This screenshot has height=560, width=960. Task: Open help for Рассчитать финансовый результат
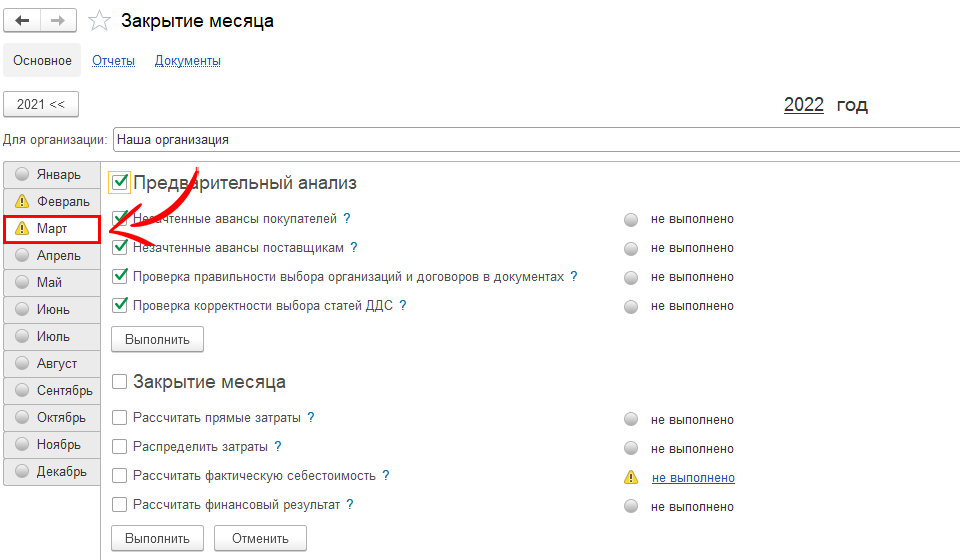(350, 505)
